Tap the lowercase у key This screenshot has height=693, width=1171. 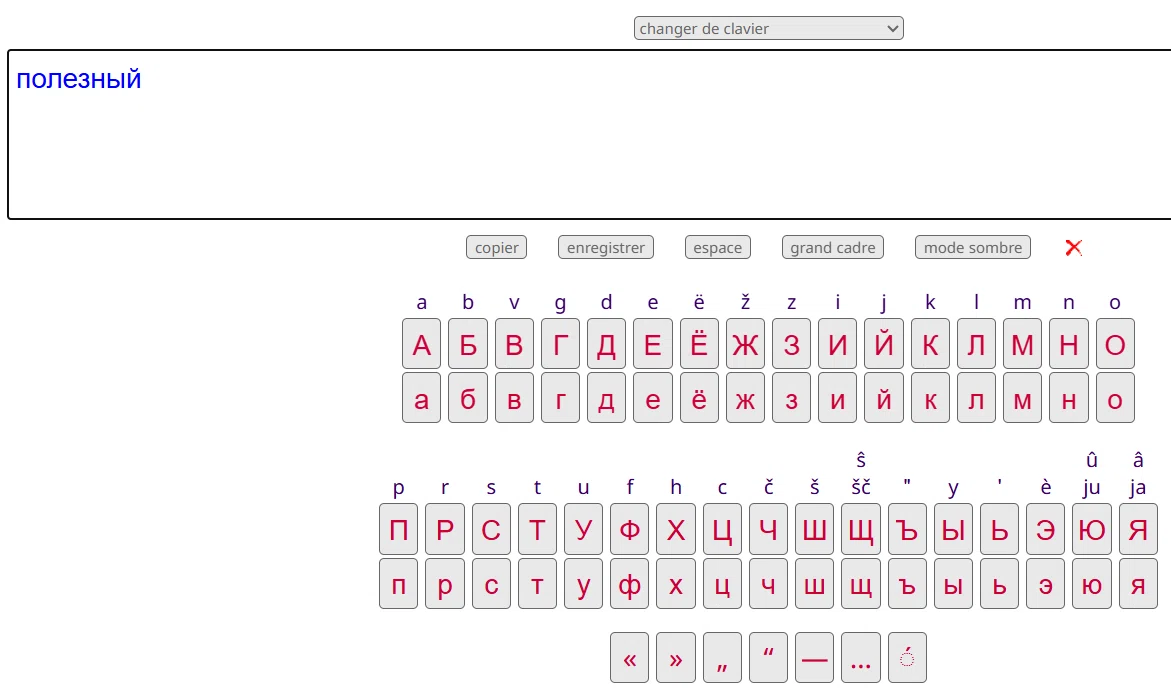click(583, 583)
